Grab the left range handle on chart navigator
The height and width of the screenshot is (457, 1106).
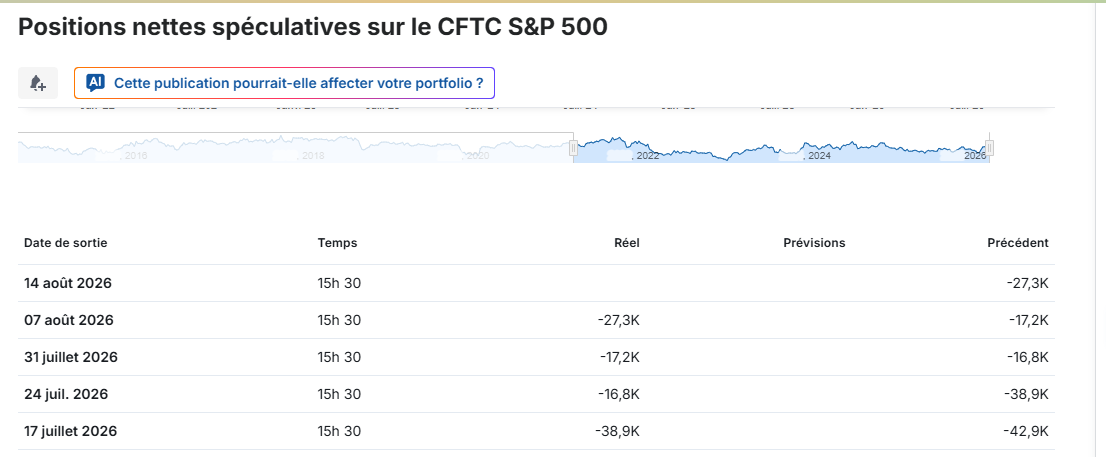coord(573,147)
